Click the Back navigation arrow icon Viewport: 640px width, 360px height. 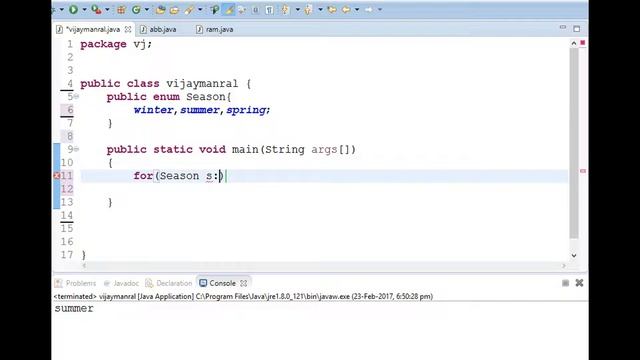tap(346, 9)
